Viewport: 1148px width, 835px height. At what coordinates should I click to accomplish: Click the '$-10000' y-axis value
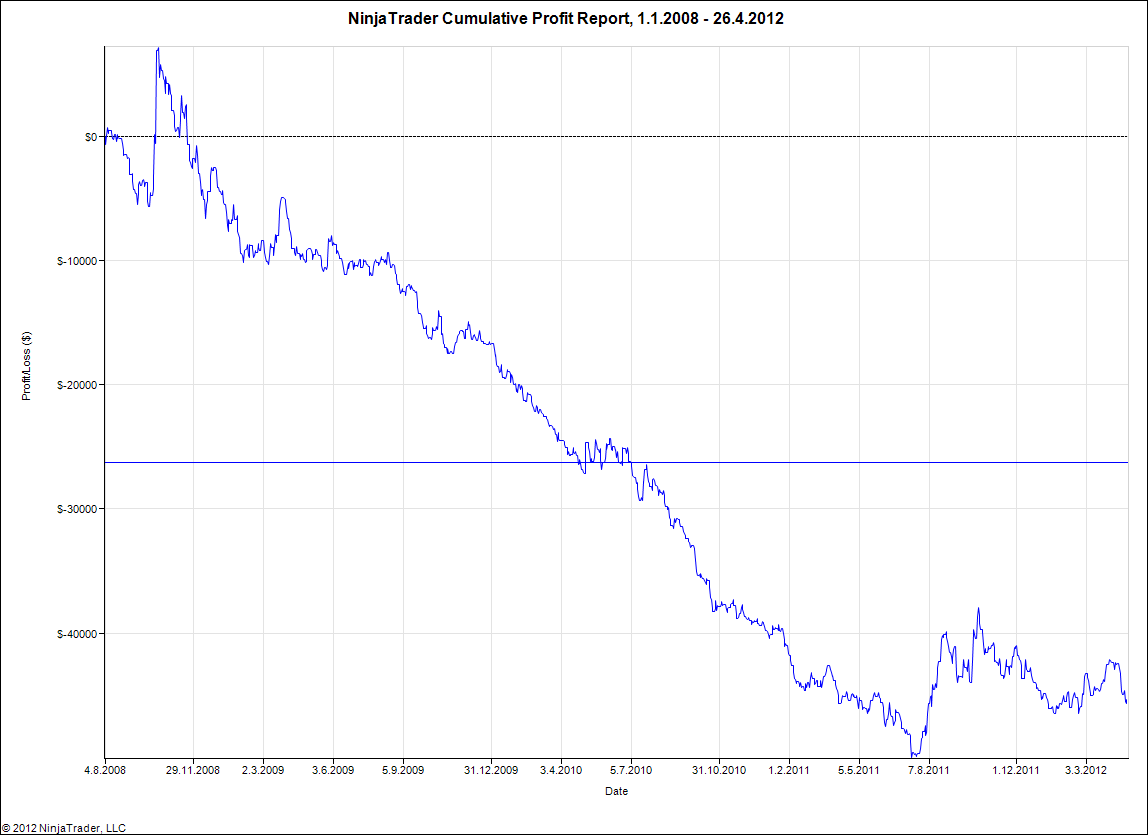pos(78,261)
